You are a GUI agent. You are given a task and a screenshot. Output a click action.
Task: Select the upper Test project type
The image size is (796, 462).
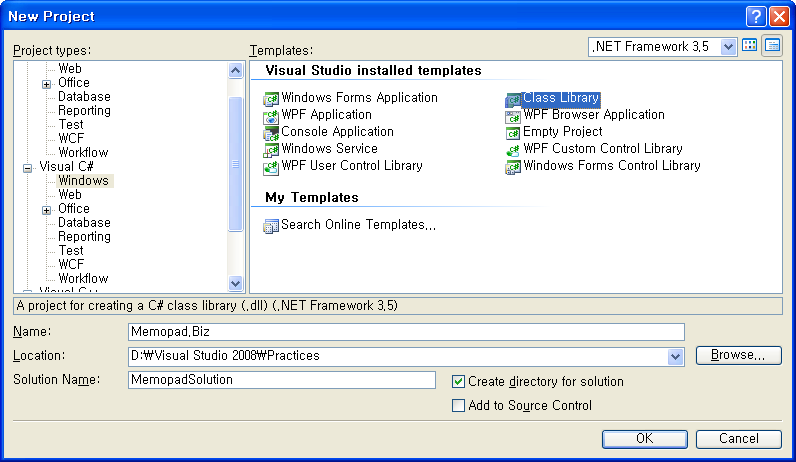click(71, 125)
